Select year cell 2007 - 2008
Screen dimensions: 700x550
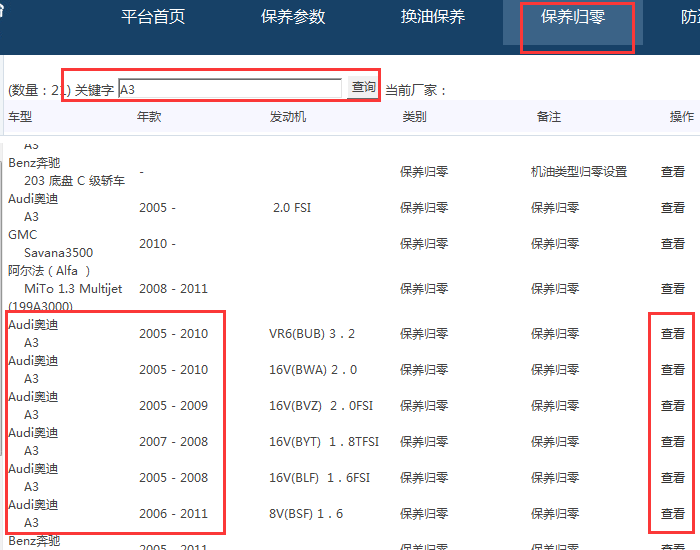tap(174, 442)
